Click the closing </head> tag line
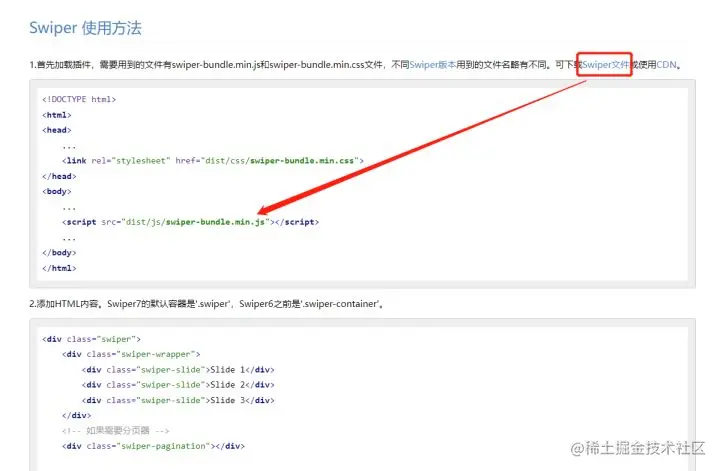 coord(59,176)
